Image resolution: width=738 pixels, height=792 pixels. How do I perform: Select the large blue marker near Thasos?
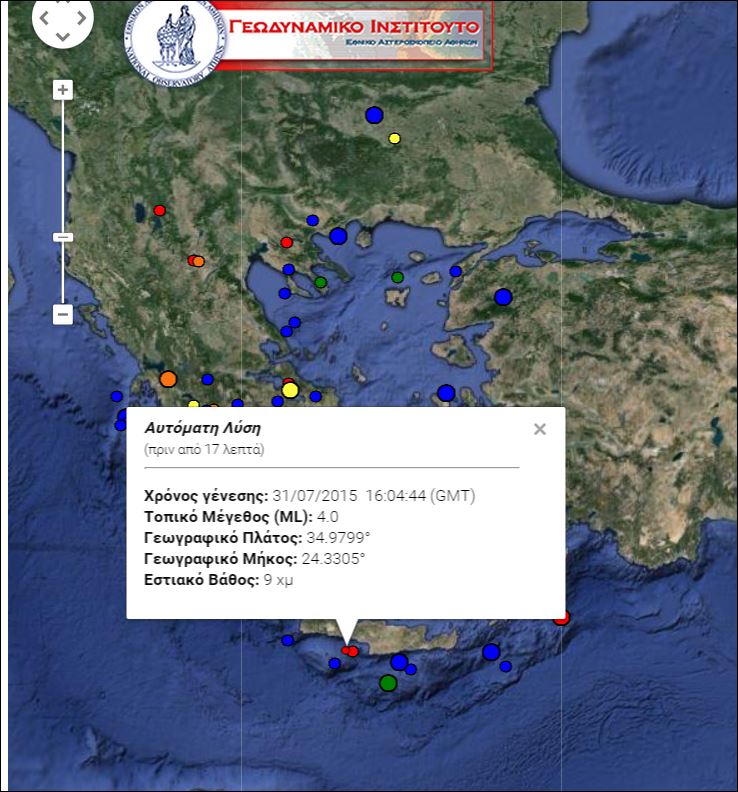(338, 236)
